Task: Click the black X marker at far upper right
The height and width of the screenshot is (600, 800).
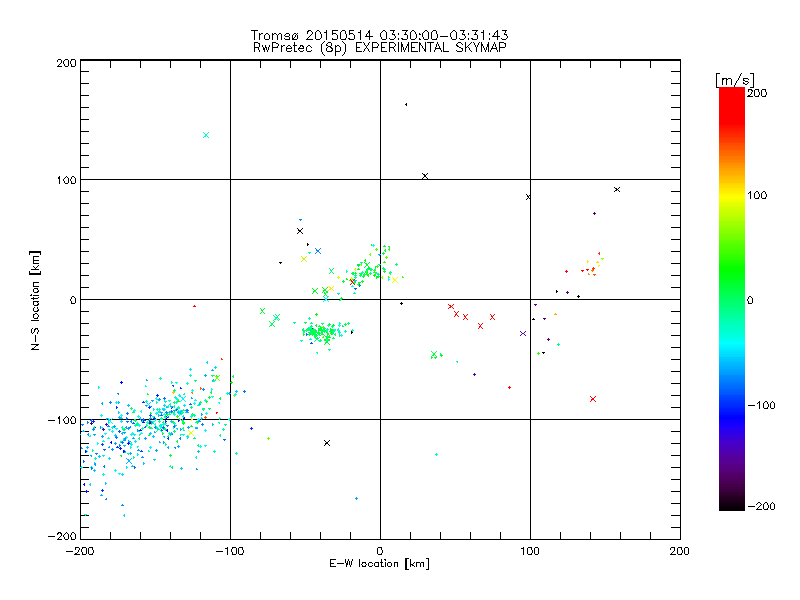Action: pos(617,189)
